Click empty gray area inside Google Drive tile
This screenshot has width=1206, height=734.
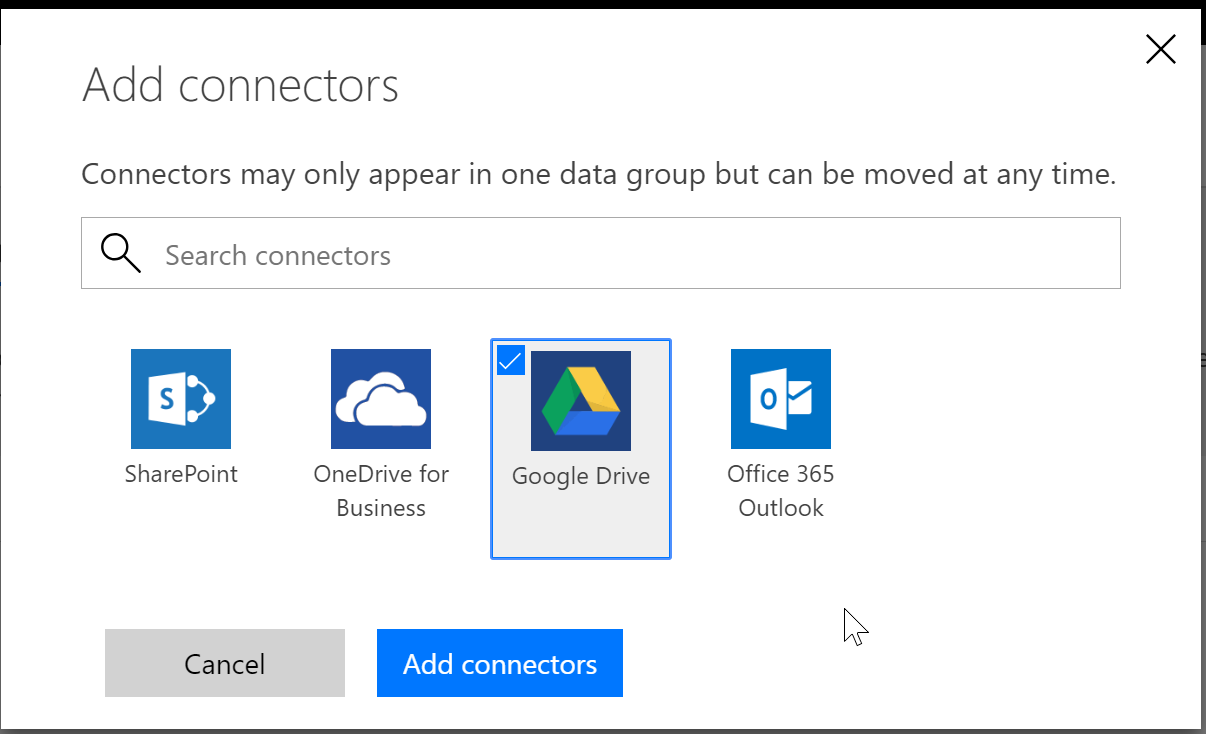(581, 525)
